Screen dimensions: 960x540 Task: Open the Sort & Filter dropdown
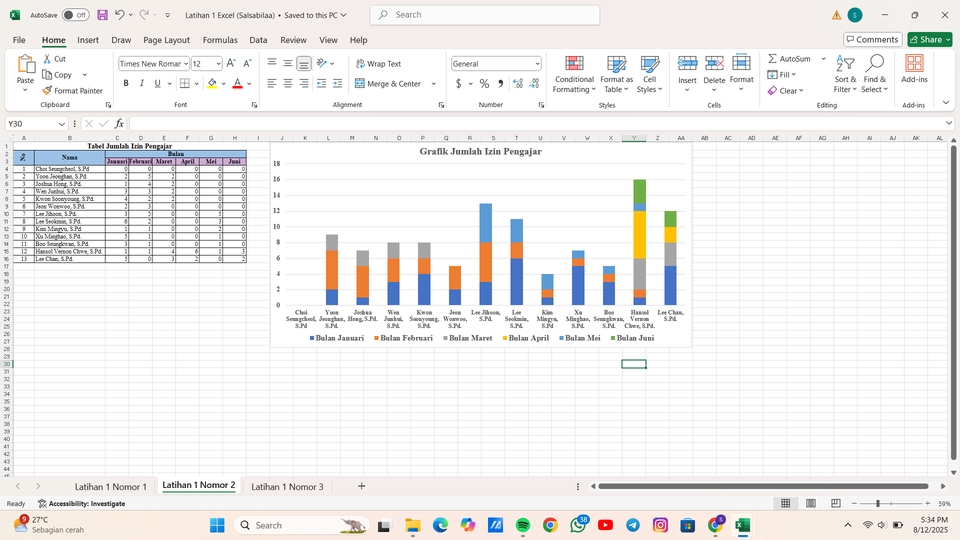[x=845, y=74]
